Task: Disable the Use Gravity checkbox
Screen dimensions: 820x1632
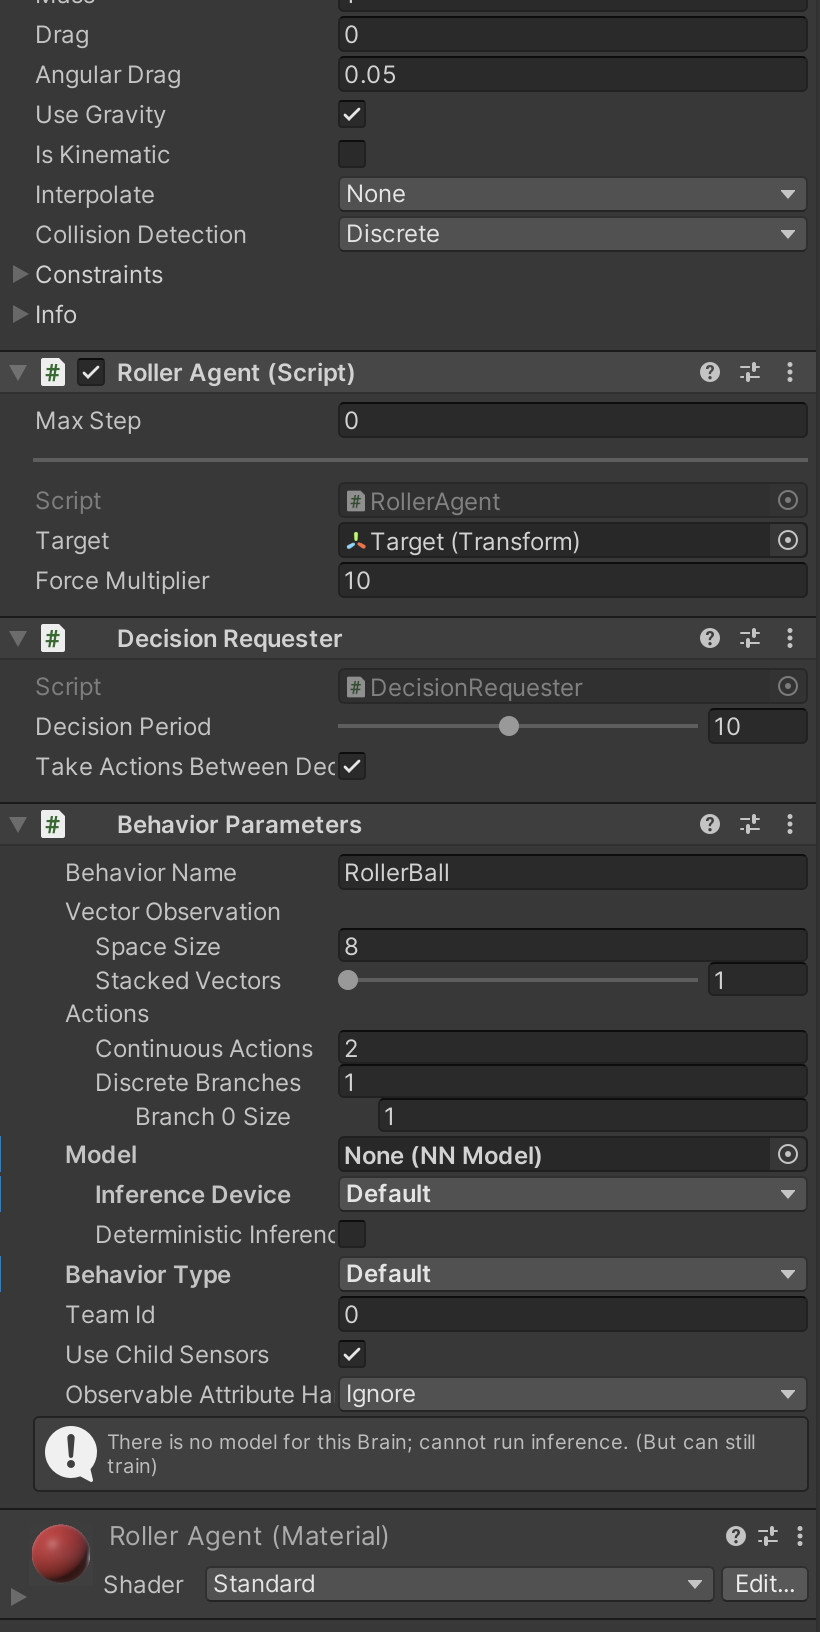Action: [352, 114]
